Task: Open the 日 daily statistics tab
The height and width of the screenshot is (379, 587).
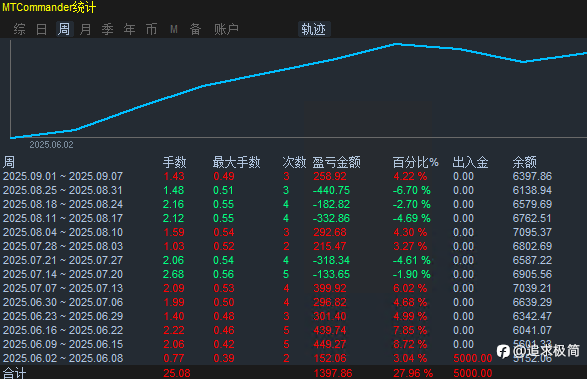Action: (41, 29)
